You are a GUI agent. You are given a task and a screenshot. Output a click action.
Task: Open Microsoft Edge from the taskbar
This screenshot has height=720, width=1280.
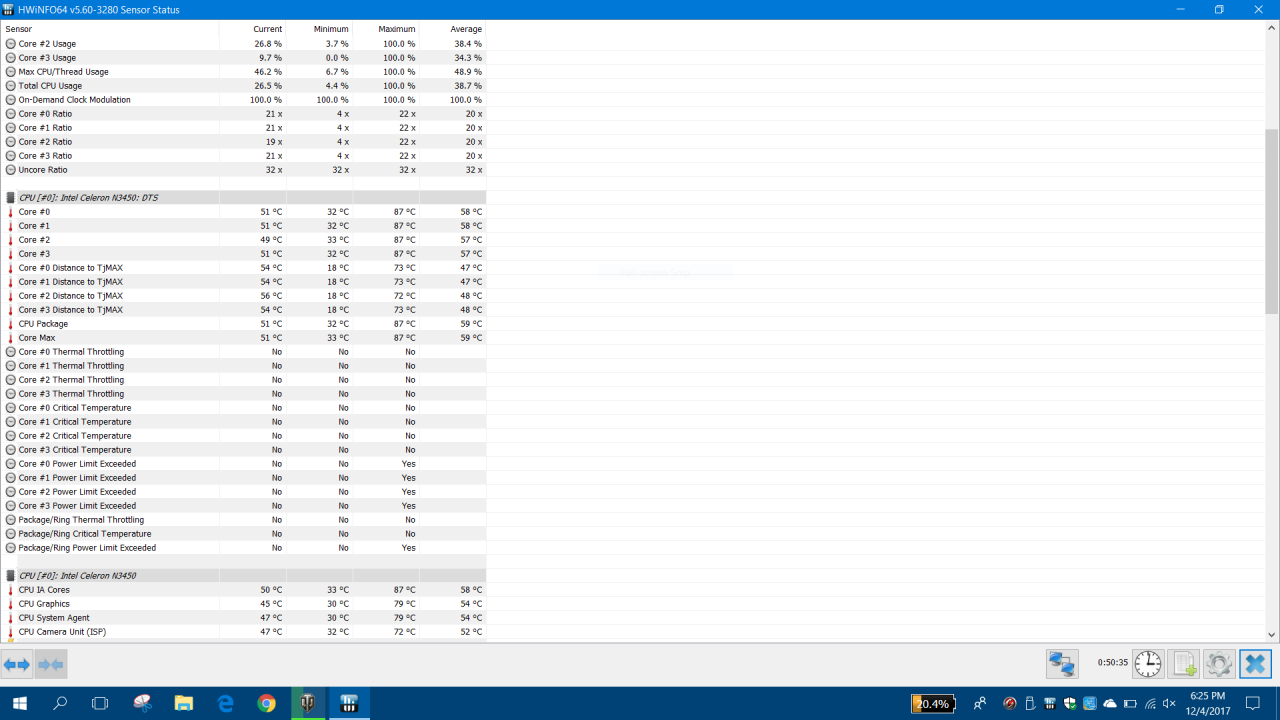click(x=225, y=703)
